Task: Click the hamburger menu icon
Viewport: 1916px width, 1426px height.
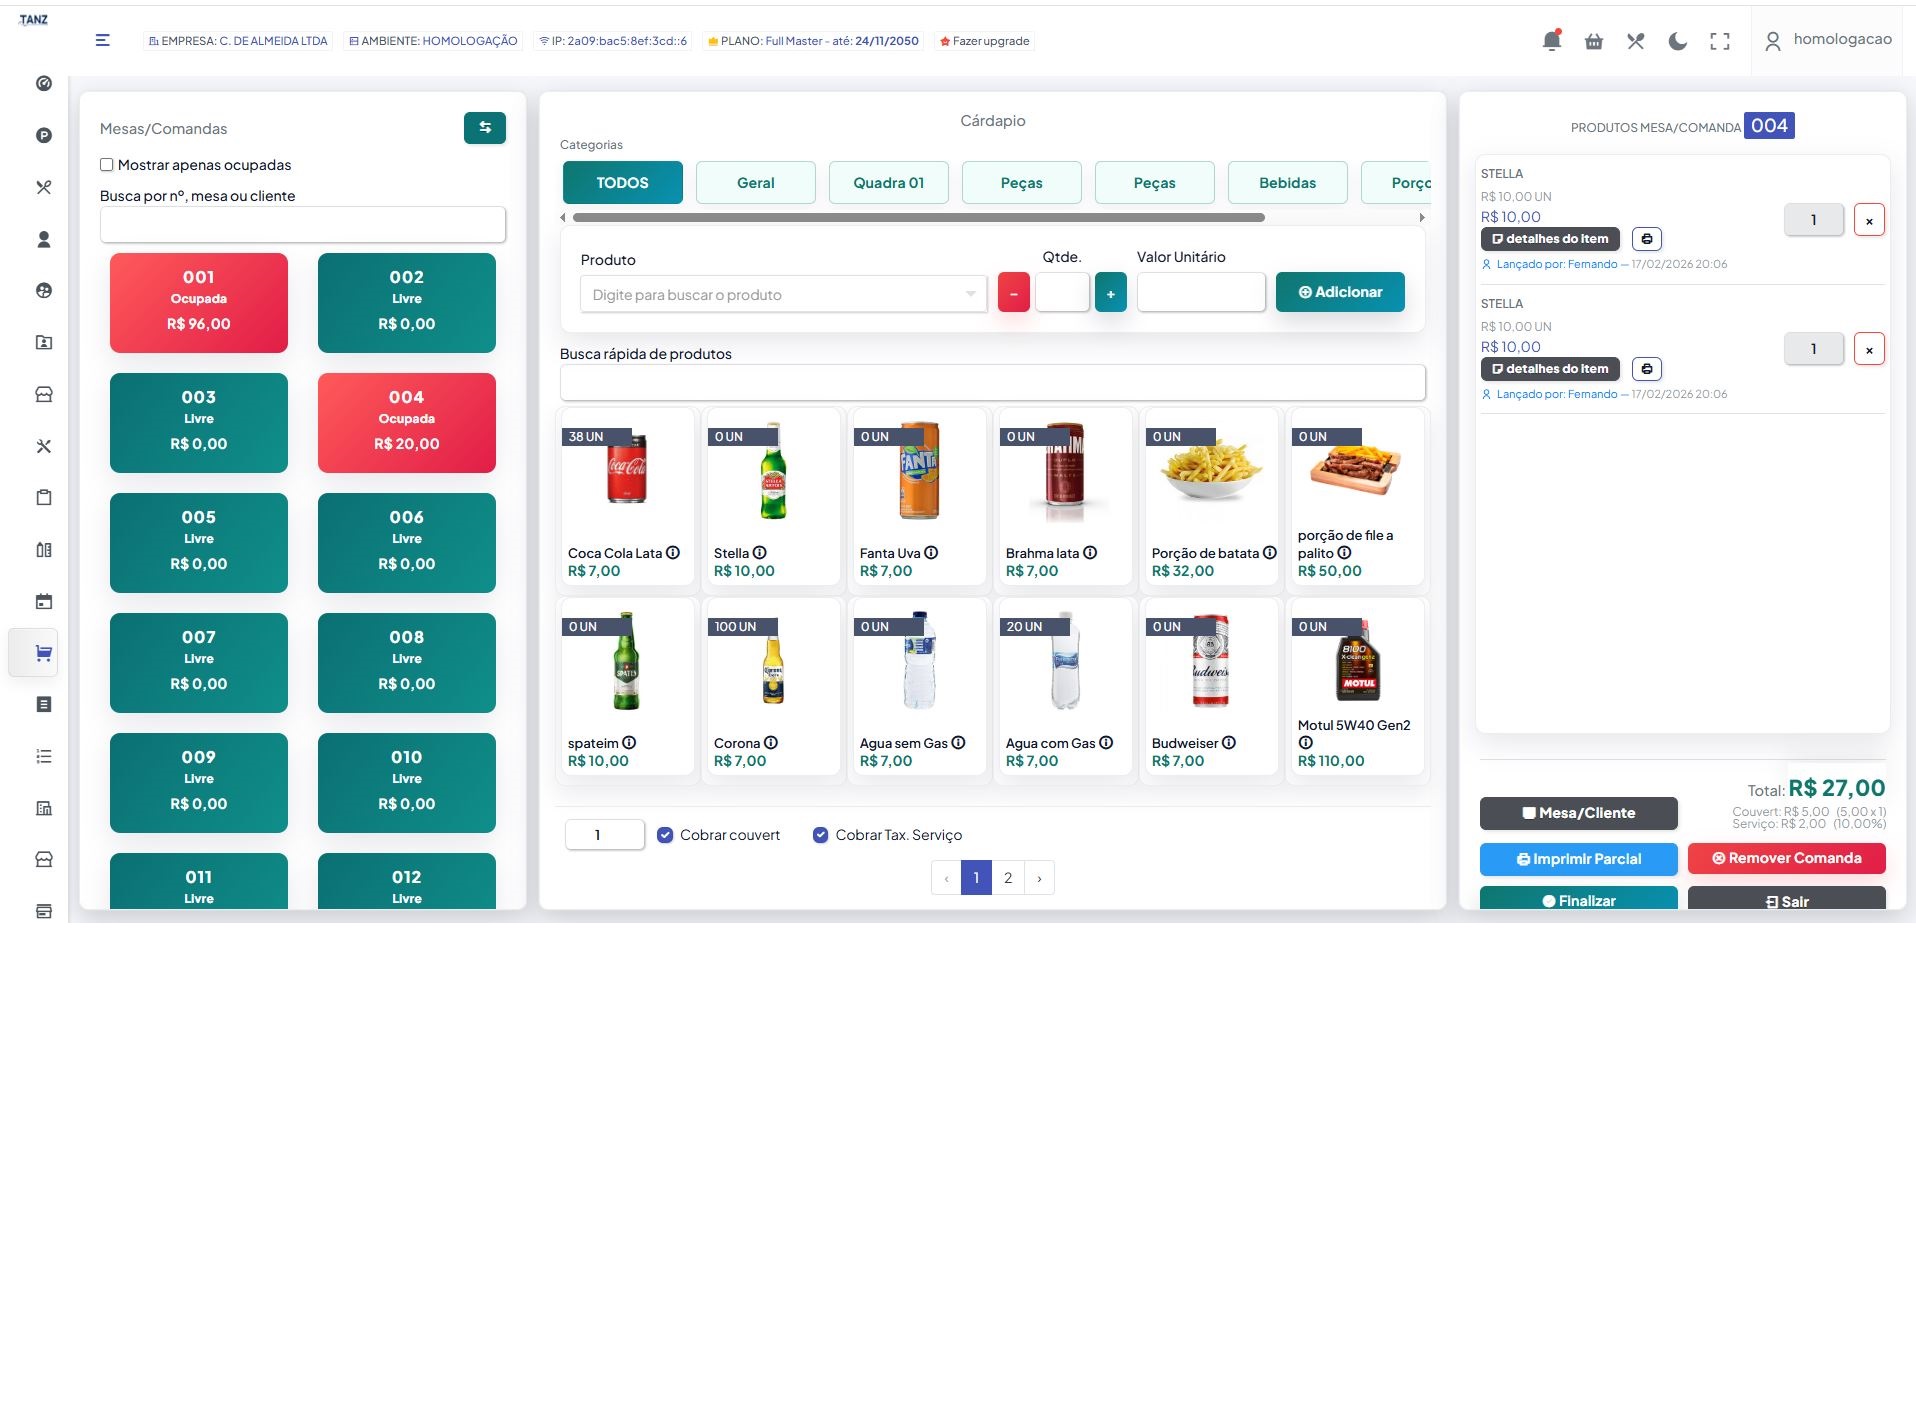Action: 103,40
